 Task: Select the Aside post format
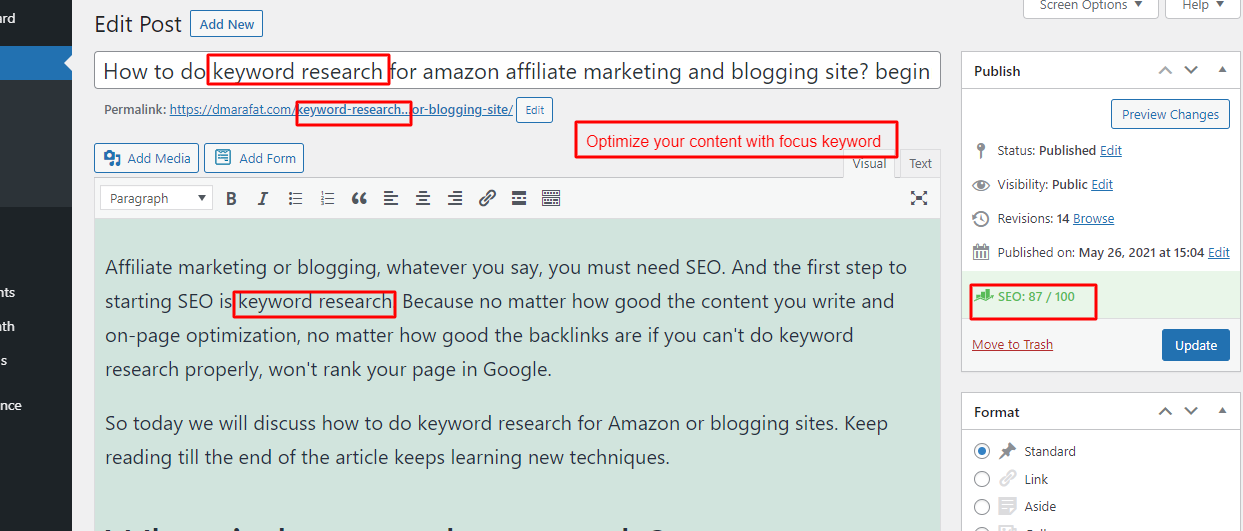(982, 506)
